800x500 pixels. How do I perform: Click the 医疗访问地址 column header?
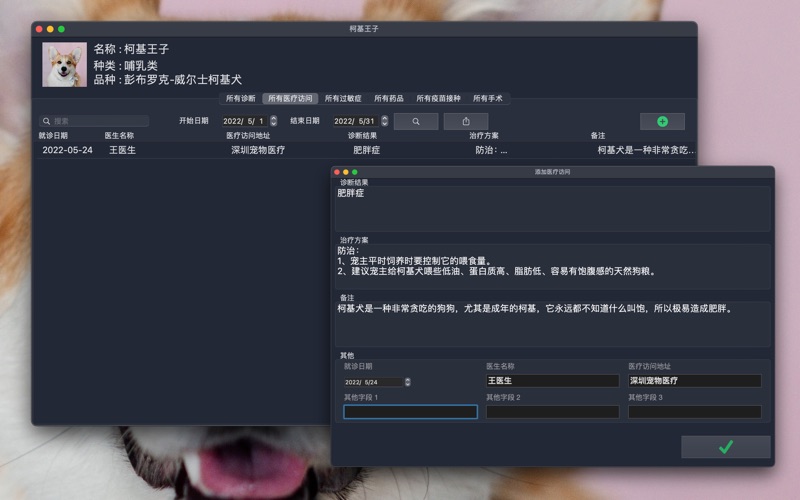click(x=248, y=136)
